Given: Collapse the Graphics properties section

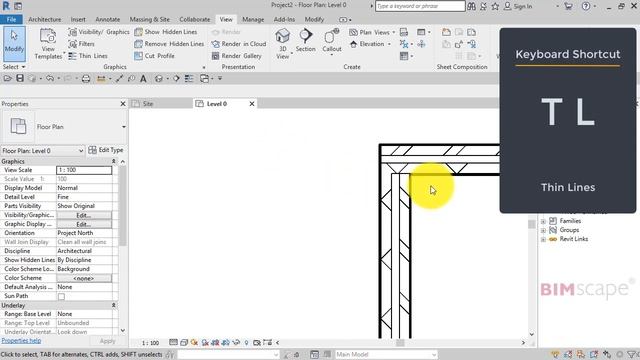Looking at the screenshot, I should click(x=113, y=161).
